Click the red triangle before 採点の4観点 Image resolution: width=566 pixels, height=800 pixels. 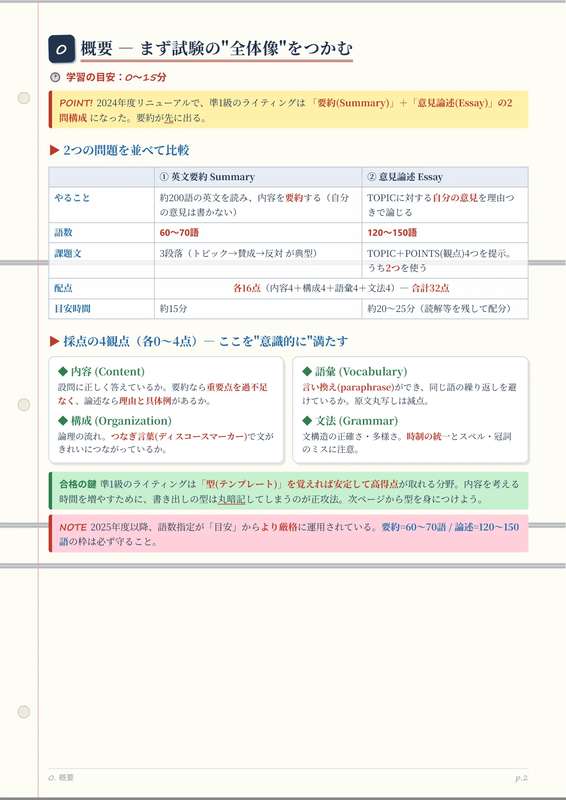[55, 341]
